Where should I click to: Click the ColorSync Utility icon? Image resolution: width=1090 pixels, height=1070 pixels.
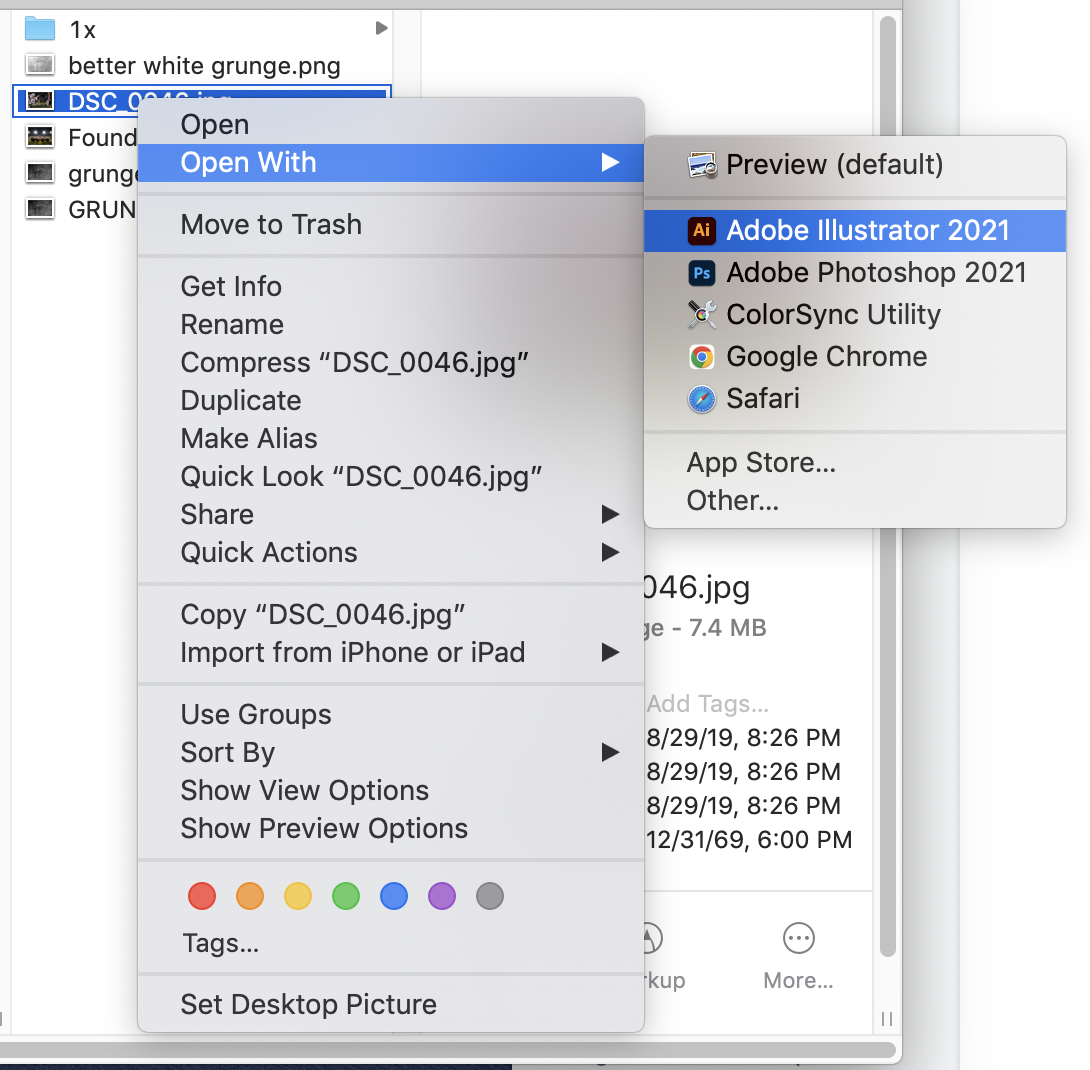tap(702, 315)
